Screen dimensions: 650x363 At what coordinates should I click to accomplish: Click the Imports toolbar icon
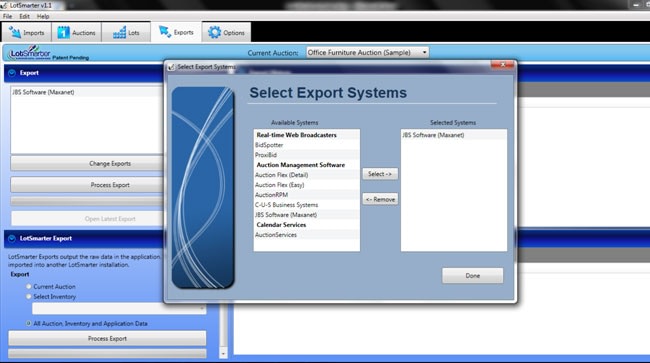click(x=15, y=32)
